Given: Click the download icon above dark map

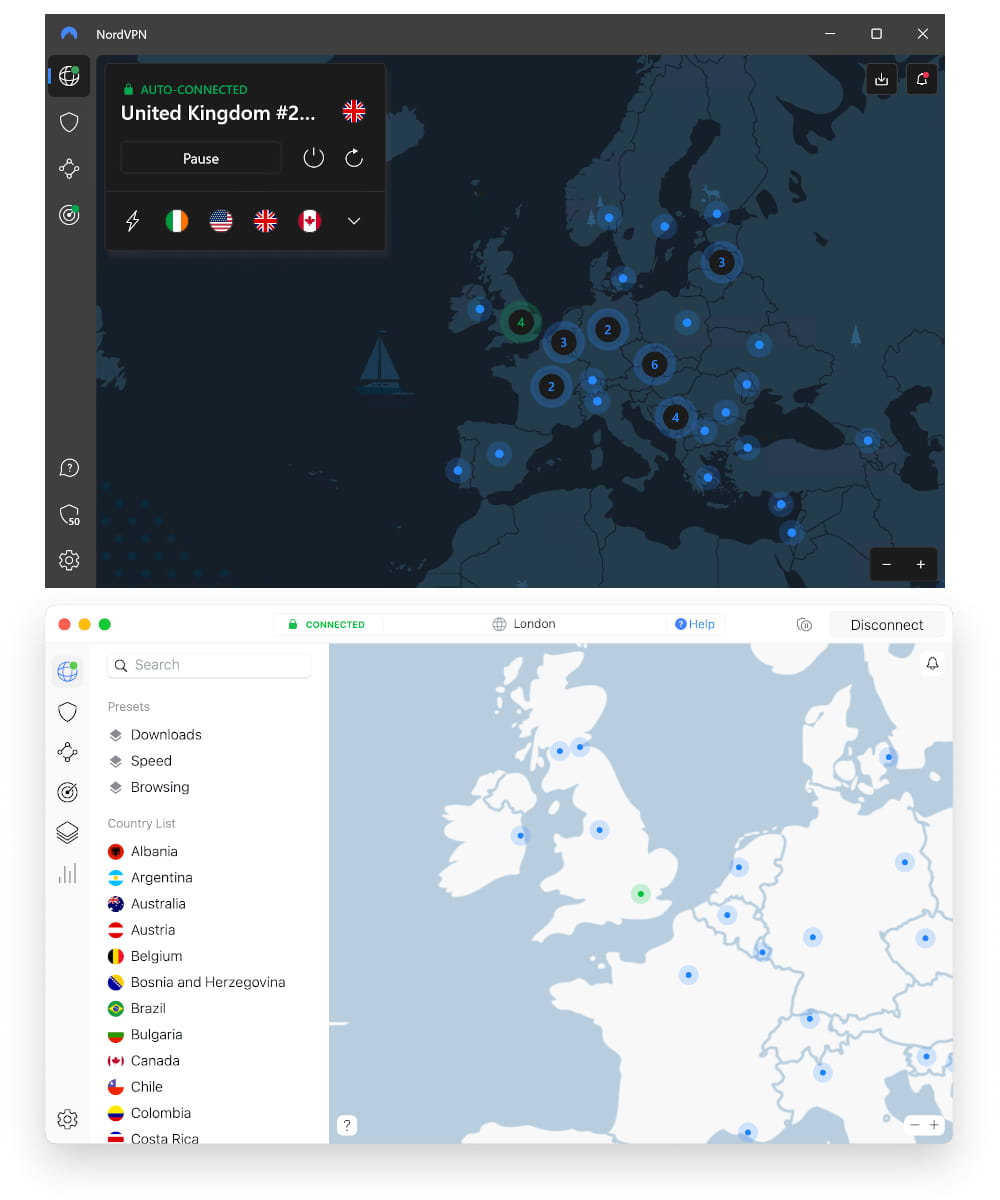Looking at the screenshot, I should pyautogui.click(x=881, y=79).
